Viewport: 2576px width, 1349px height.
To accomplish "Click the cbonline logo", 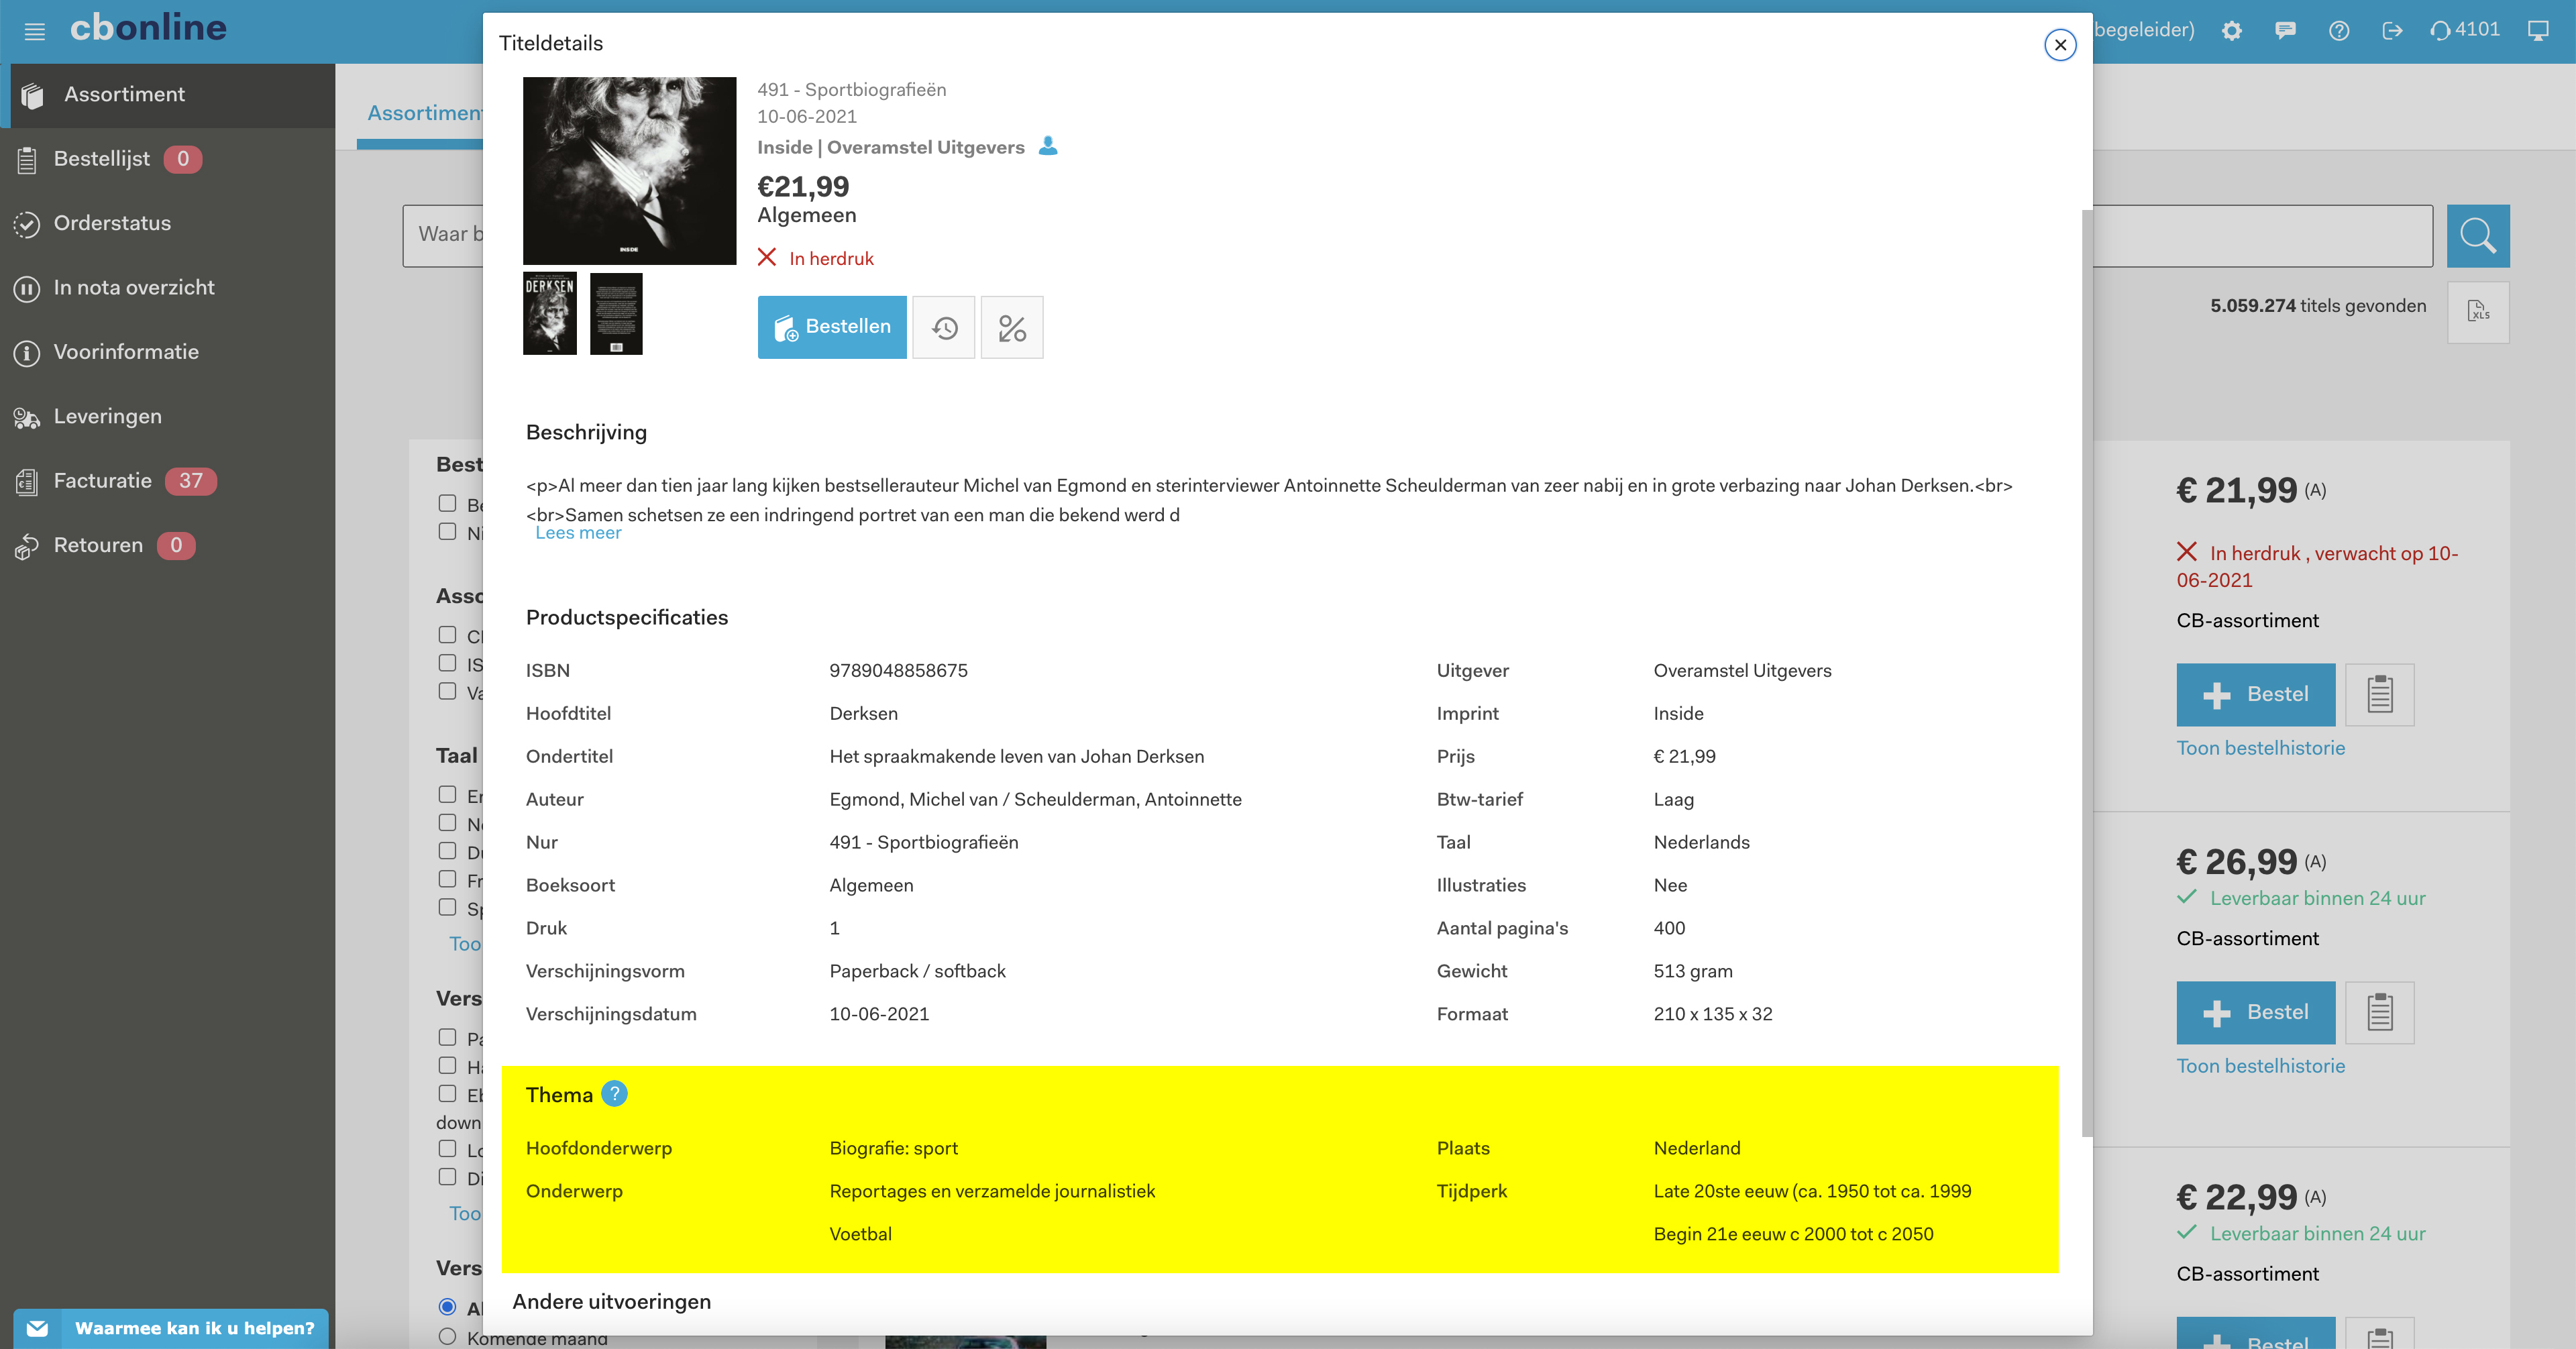I will (148, 28).
